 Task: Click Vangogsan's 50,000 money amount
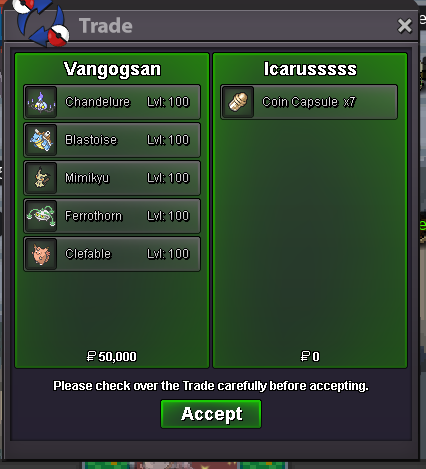112,356
